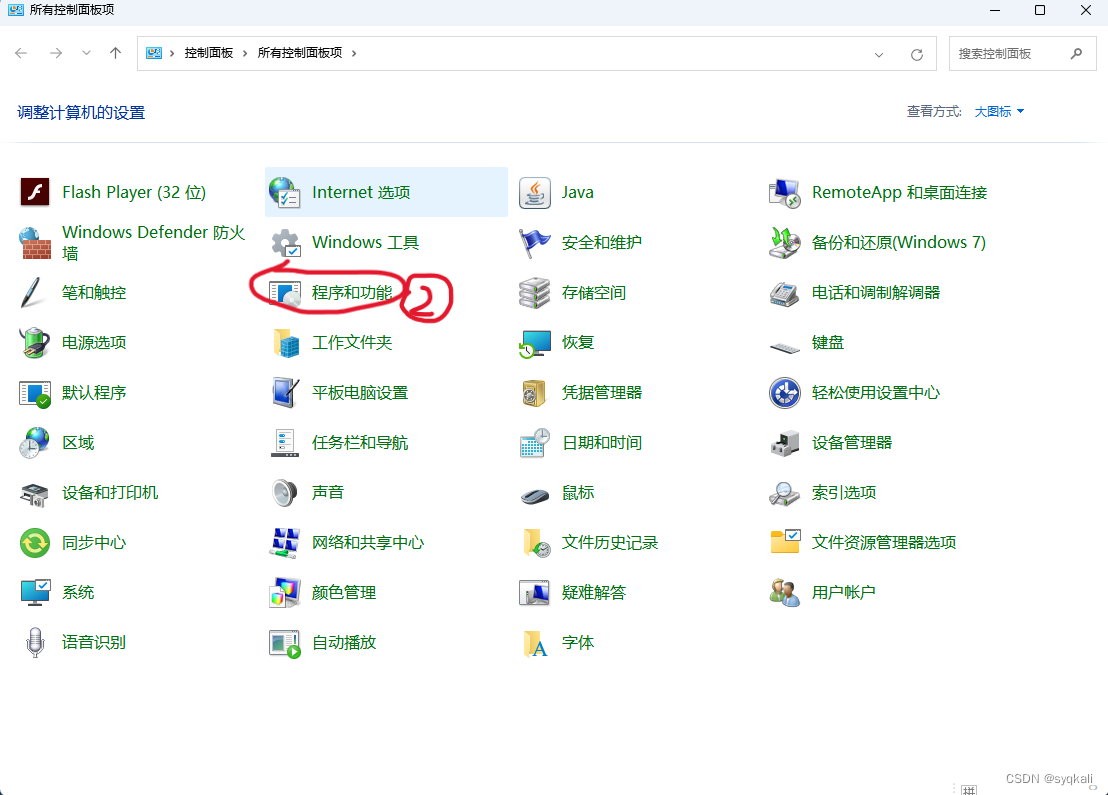Open 自动播放 icon
Screen dimensions: 1108x795
pyautogui.click(x=285, y=644)
